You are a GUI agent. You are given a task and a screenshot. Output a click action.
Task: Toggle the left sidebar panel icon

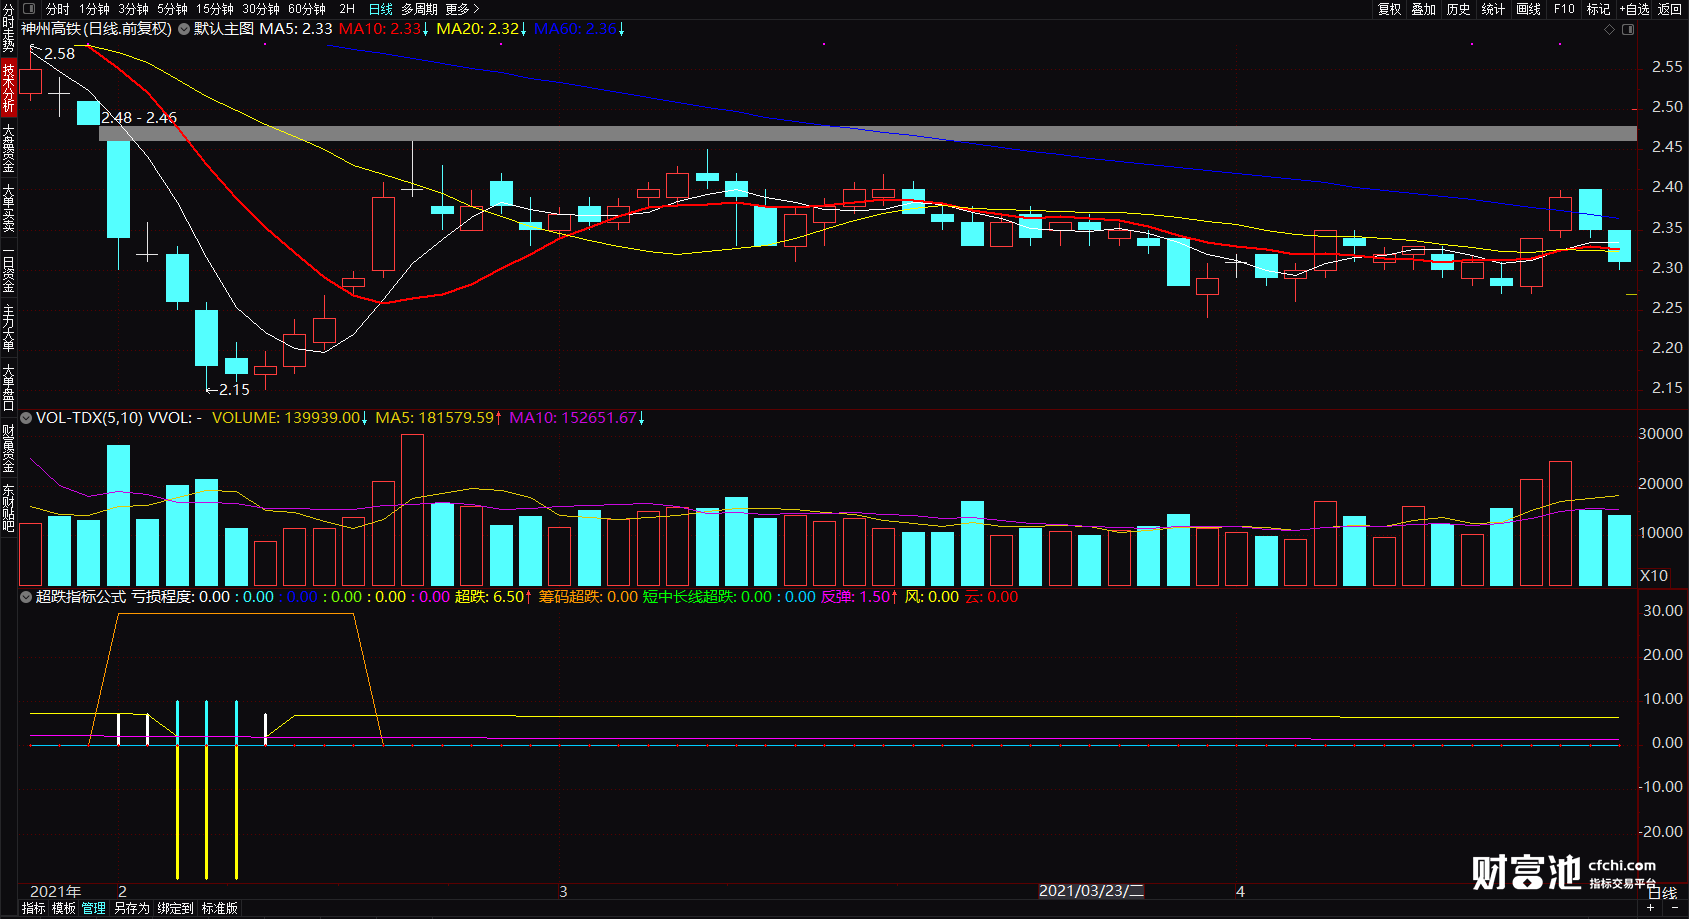(x=29, y=9)
